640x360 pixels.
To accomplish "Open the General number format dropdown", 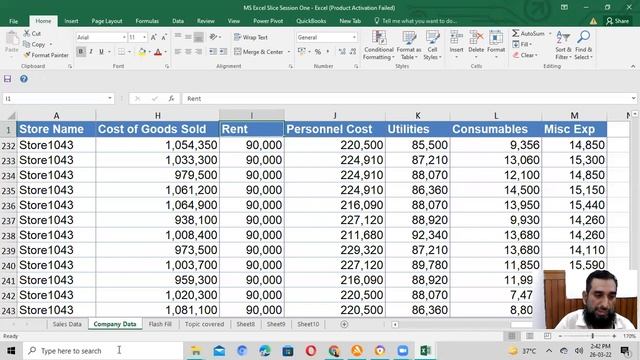I will tap(354, 37).
